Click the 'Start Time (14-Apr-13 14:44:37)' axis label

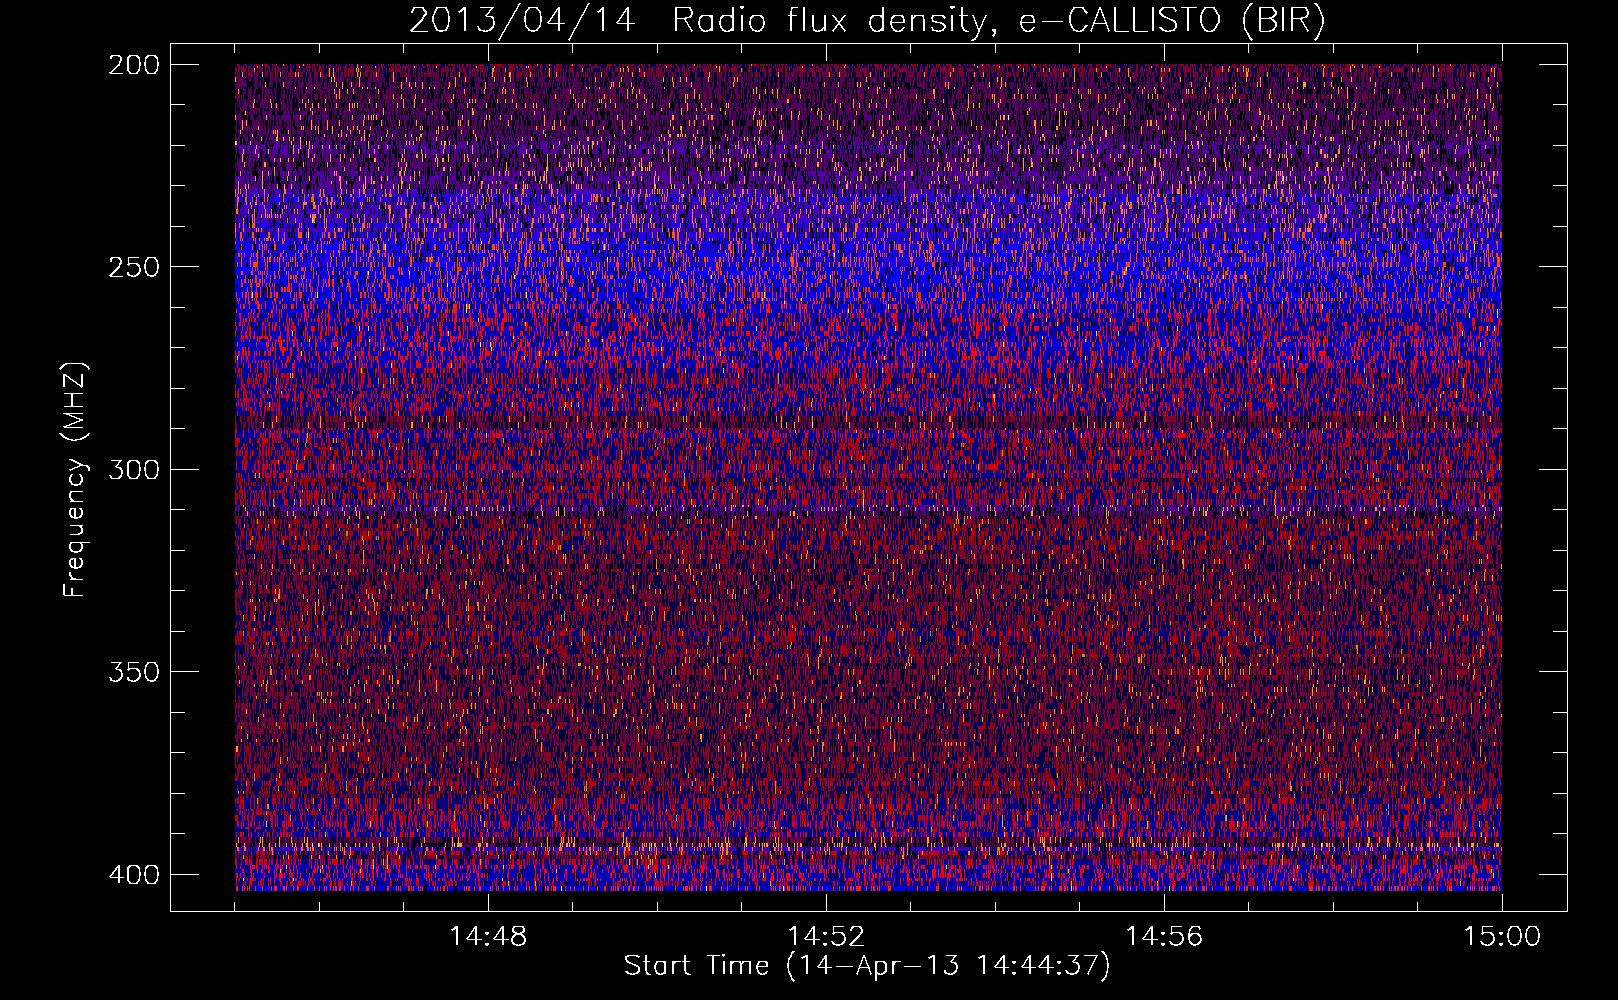point(867,966)
